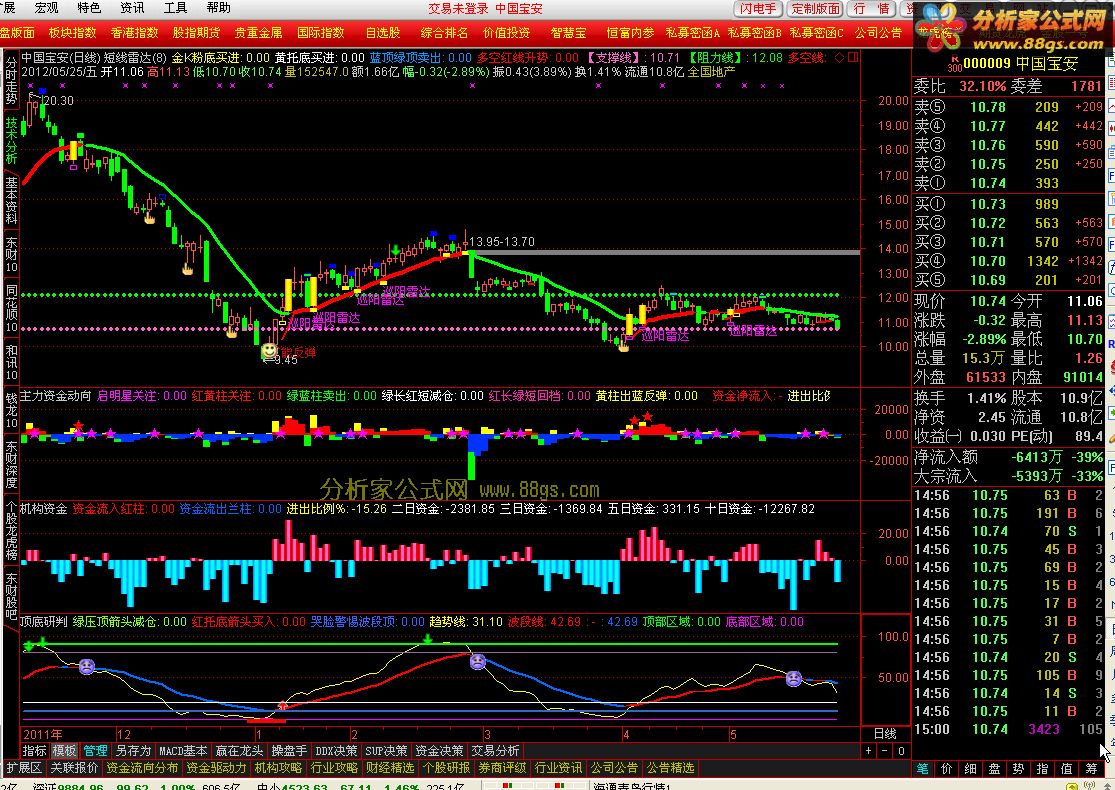Click the 13.95-13.70 gap label on chart
This screenshot has width=1115, height=790.
(502, 242)
